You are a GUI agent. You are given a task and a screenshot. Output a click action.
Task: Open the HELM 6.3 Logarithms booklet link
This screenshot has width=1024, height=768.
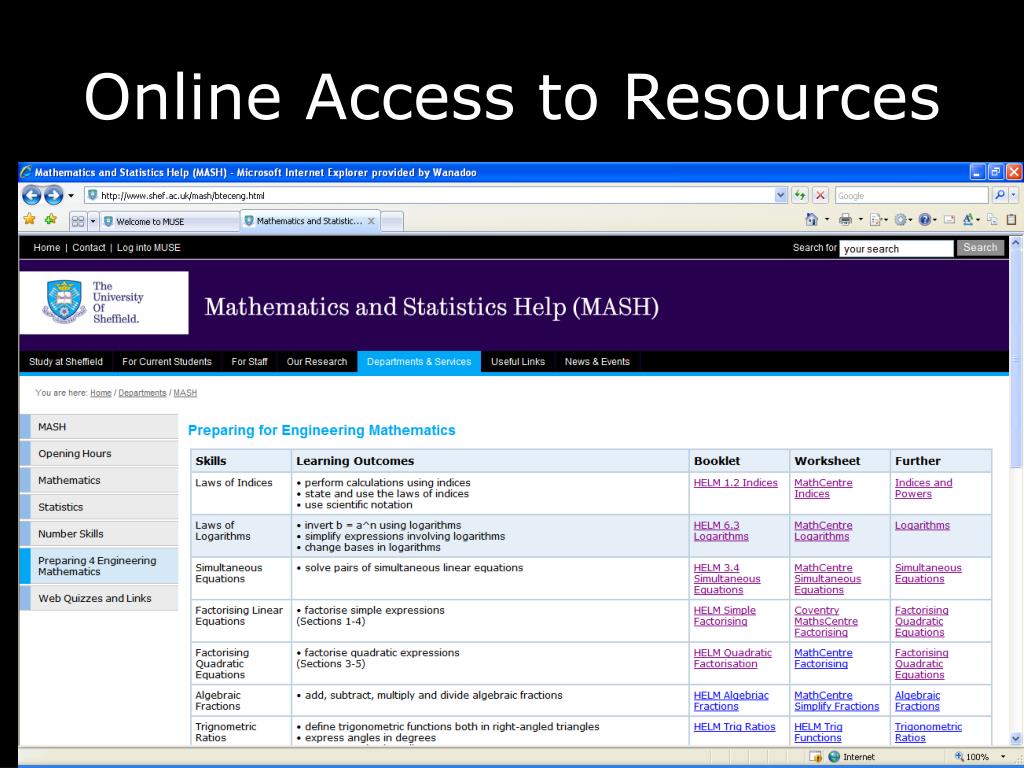coord(721,531)
